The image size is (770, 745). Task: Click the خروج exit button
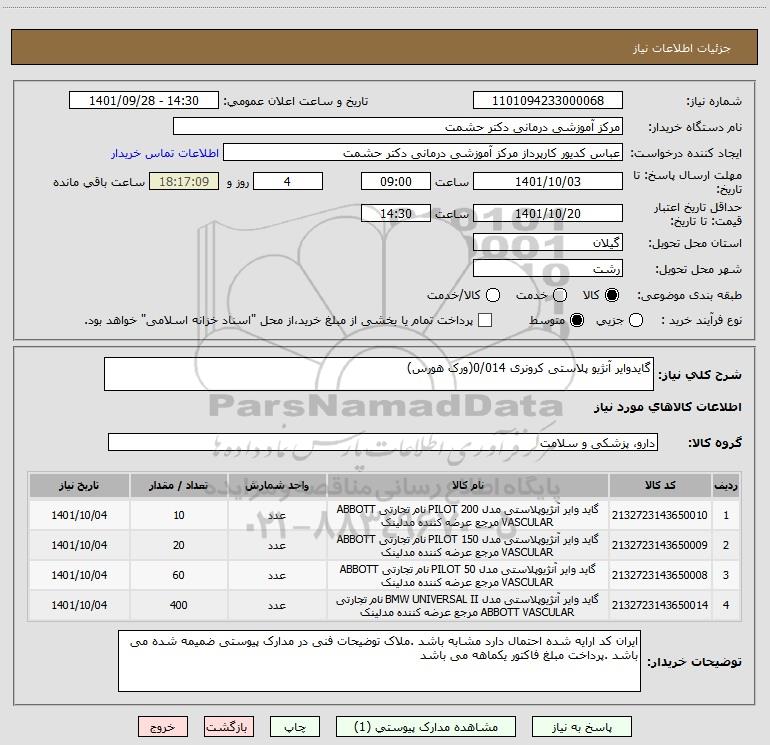(x=163, y=727)
